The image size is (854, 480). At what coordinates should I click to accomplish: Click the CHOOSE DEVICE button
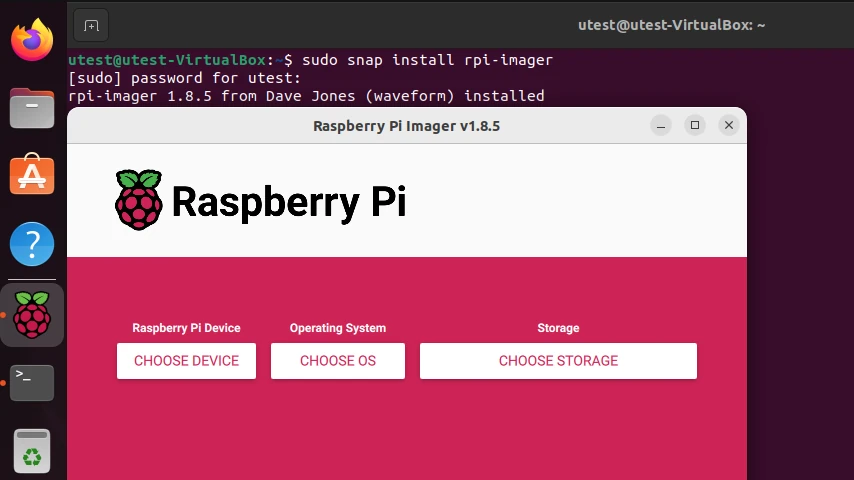coord(186,361)
